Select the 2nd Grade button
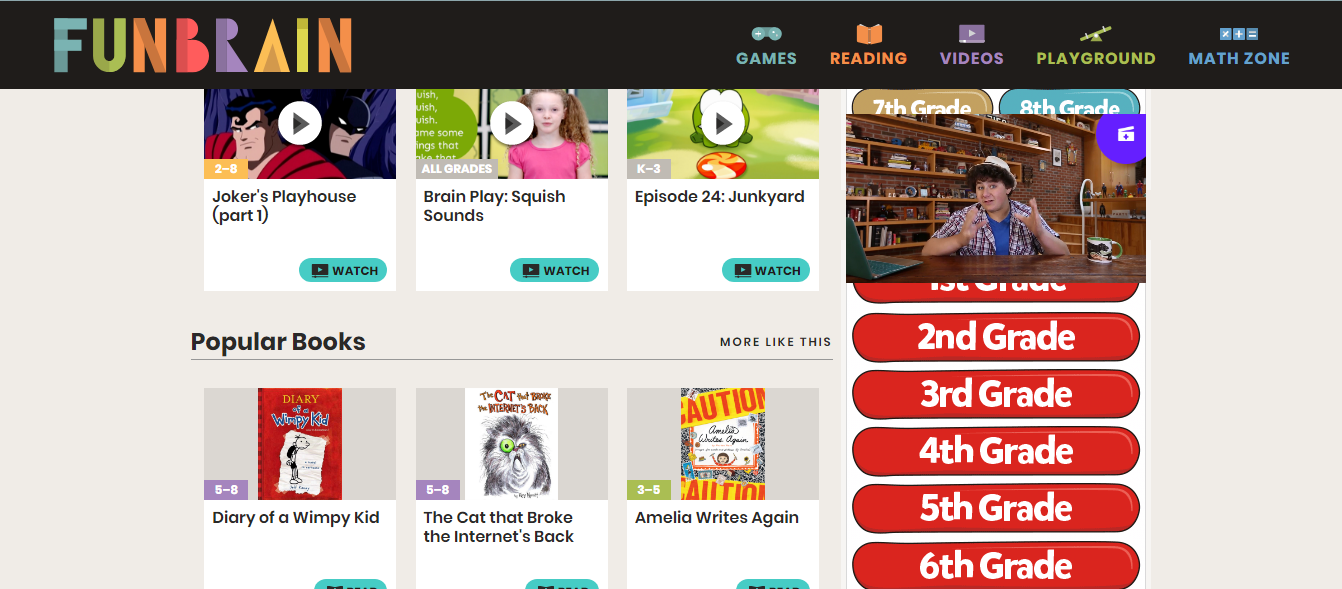Screen dimensions: 1342x589 coord(996,337)
